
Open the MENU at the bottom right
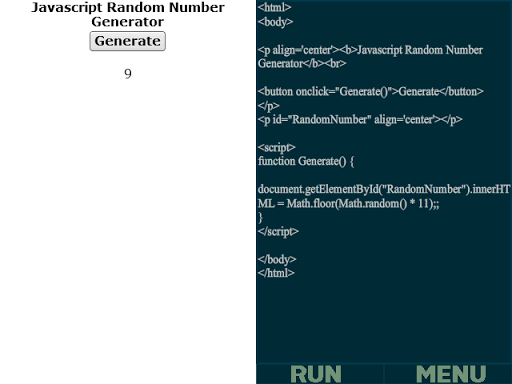(x=451, y=374)
